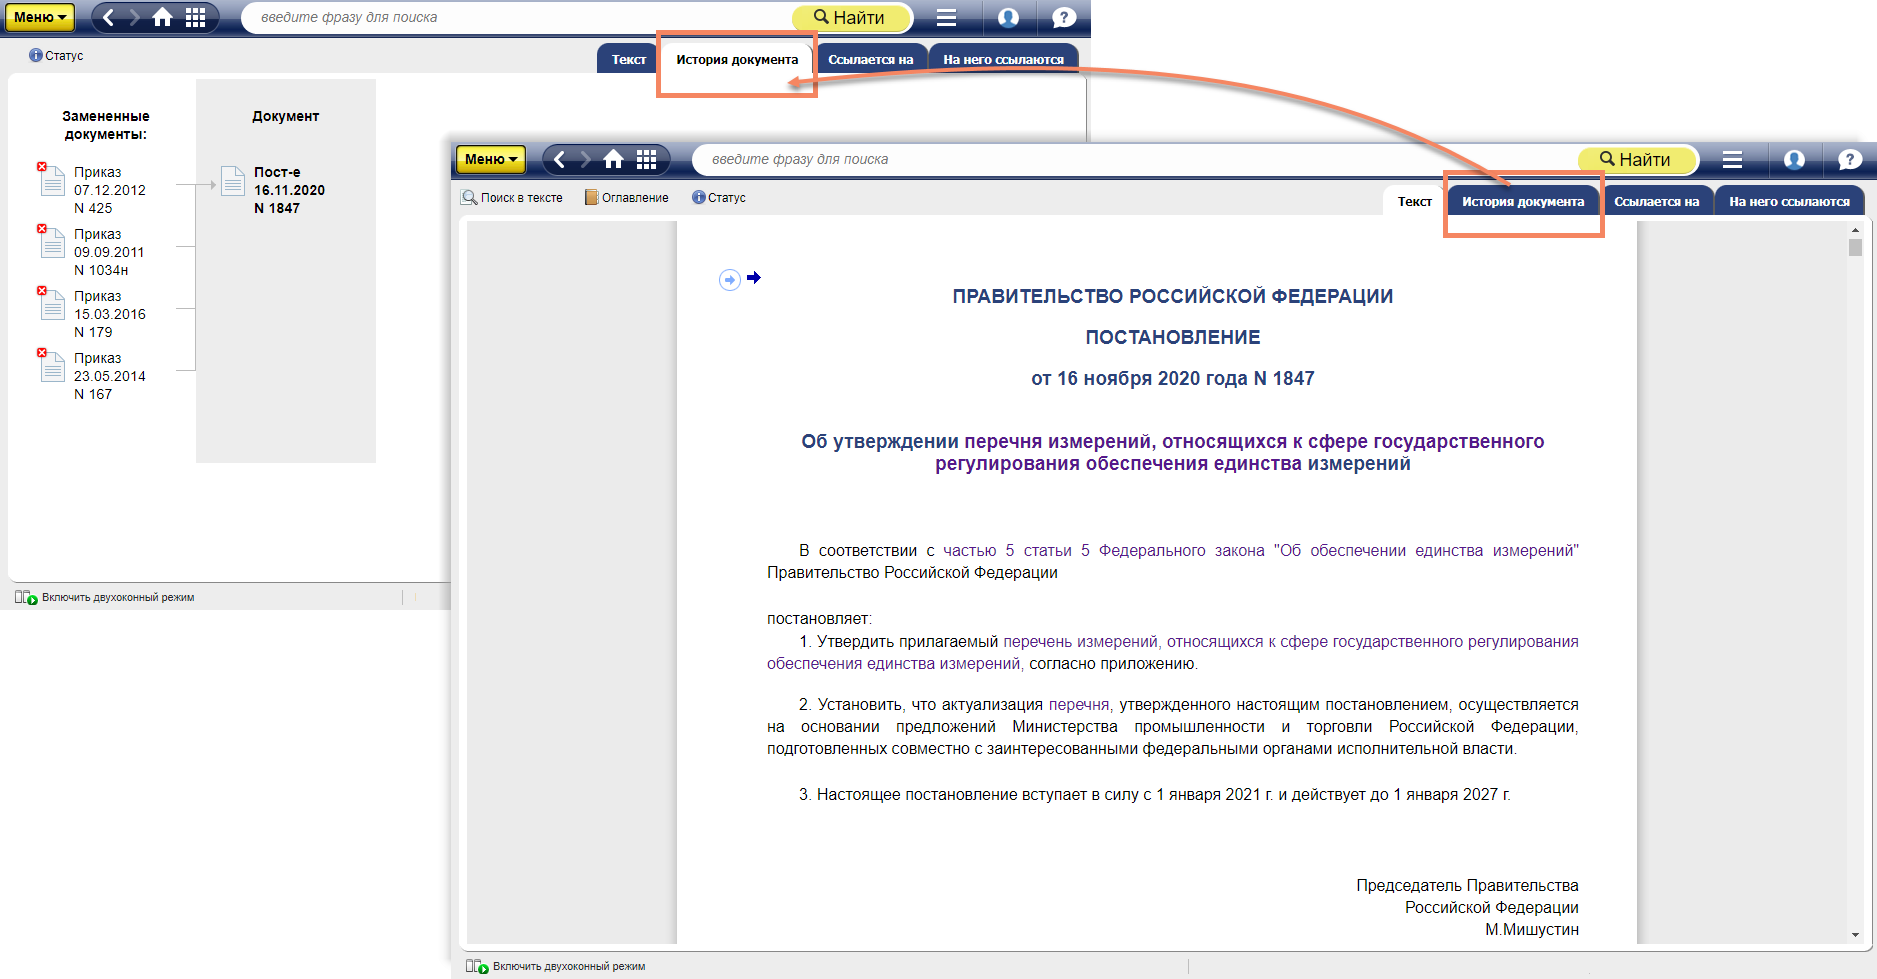Click Поиск в тексте toolbar item

click(x=512, y=197)
